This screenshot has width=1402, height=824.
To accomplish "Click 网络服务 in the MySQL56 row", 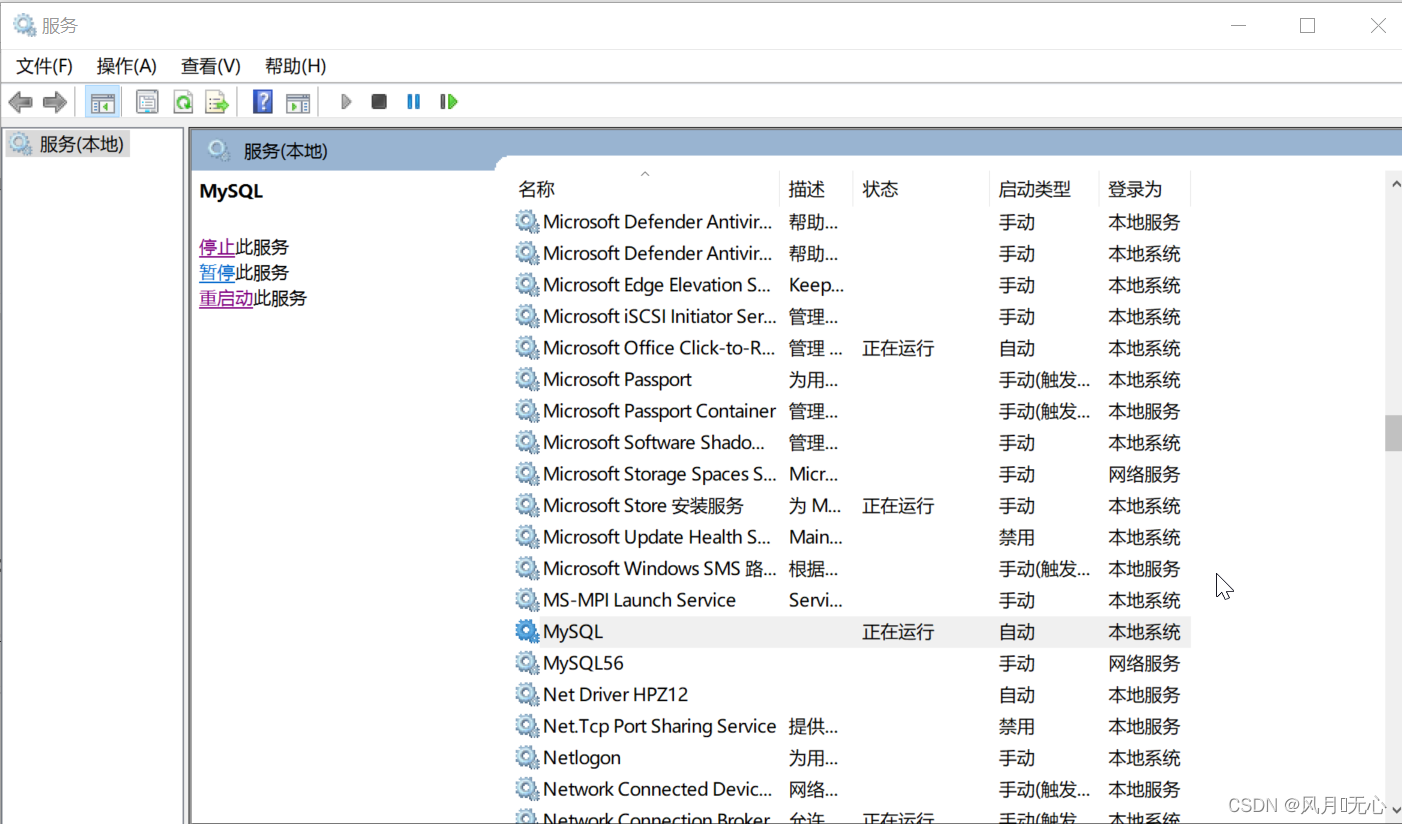I will coord(1144,663).
